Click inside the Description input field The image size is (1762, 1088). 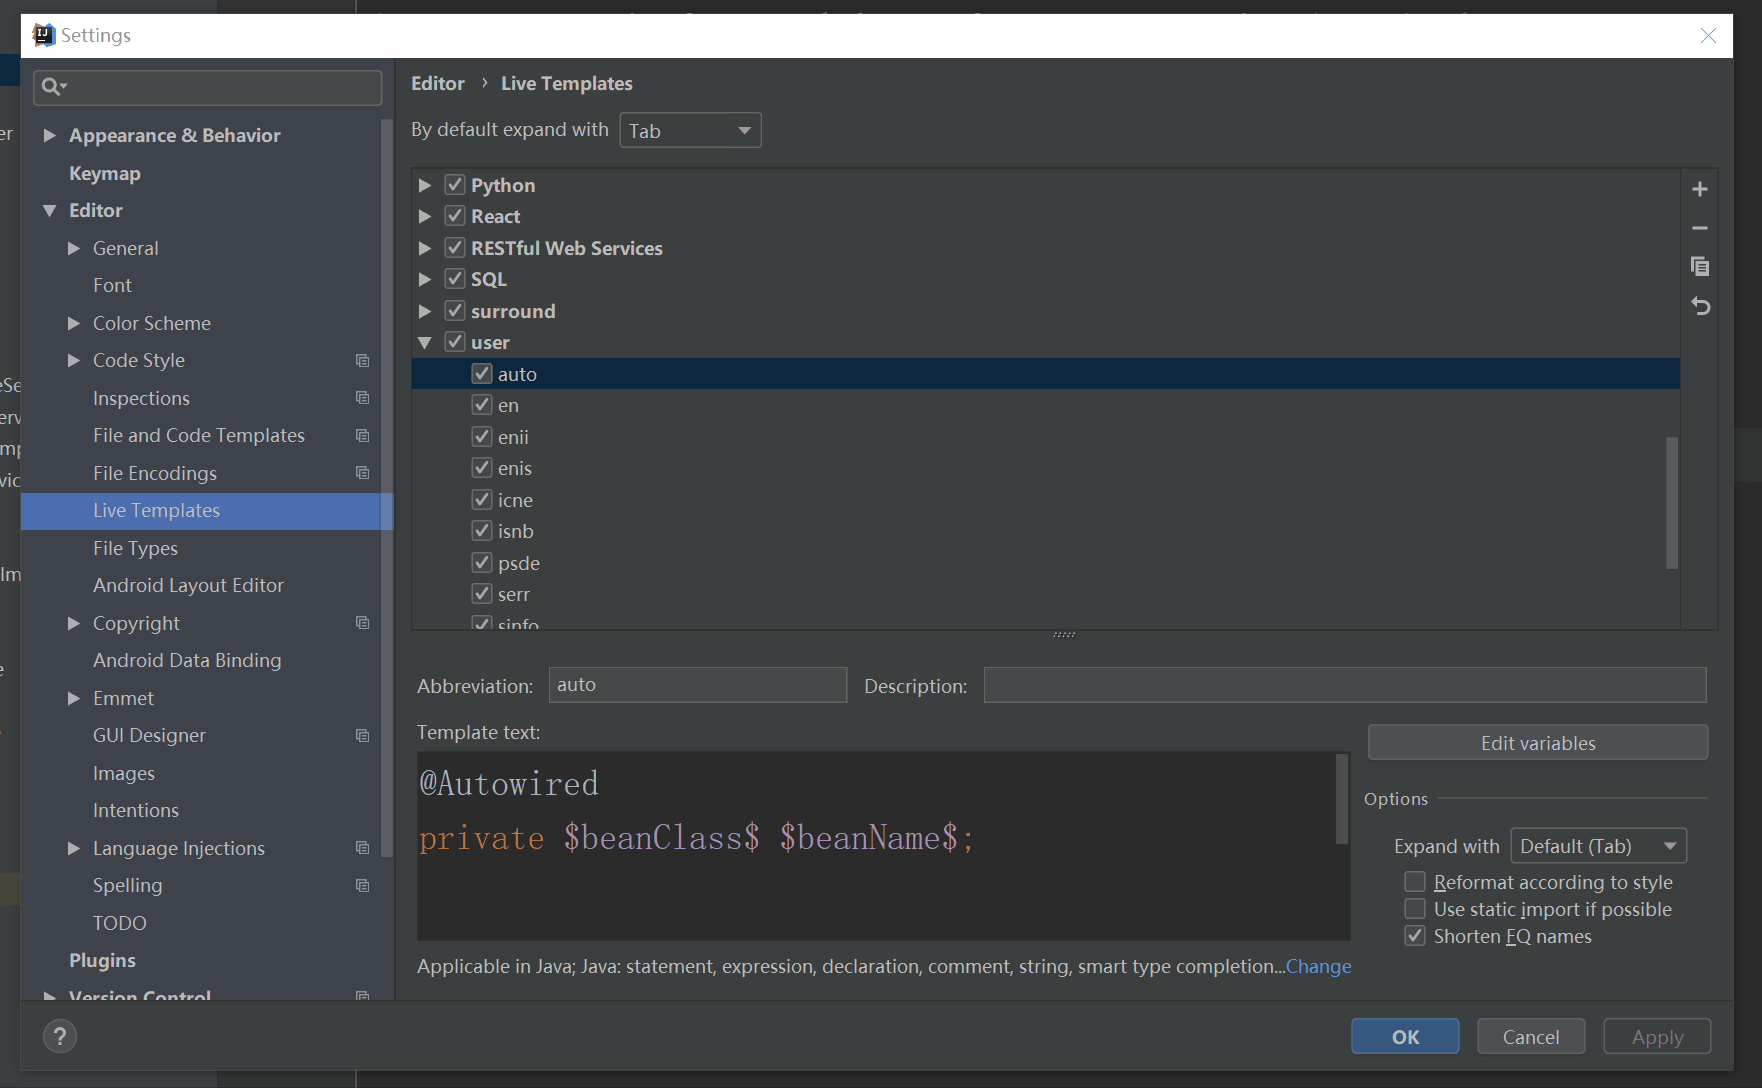point(1344,685)
